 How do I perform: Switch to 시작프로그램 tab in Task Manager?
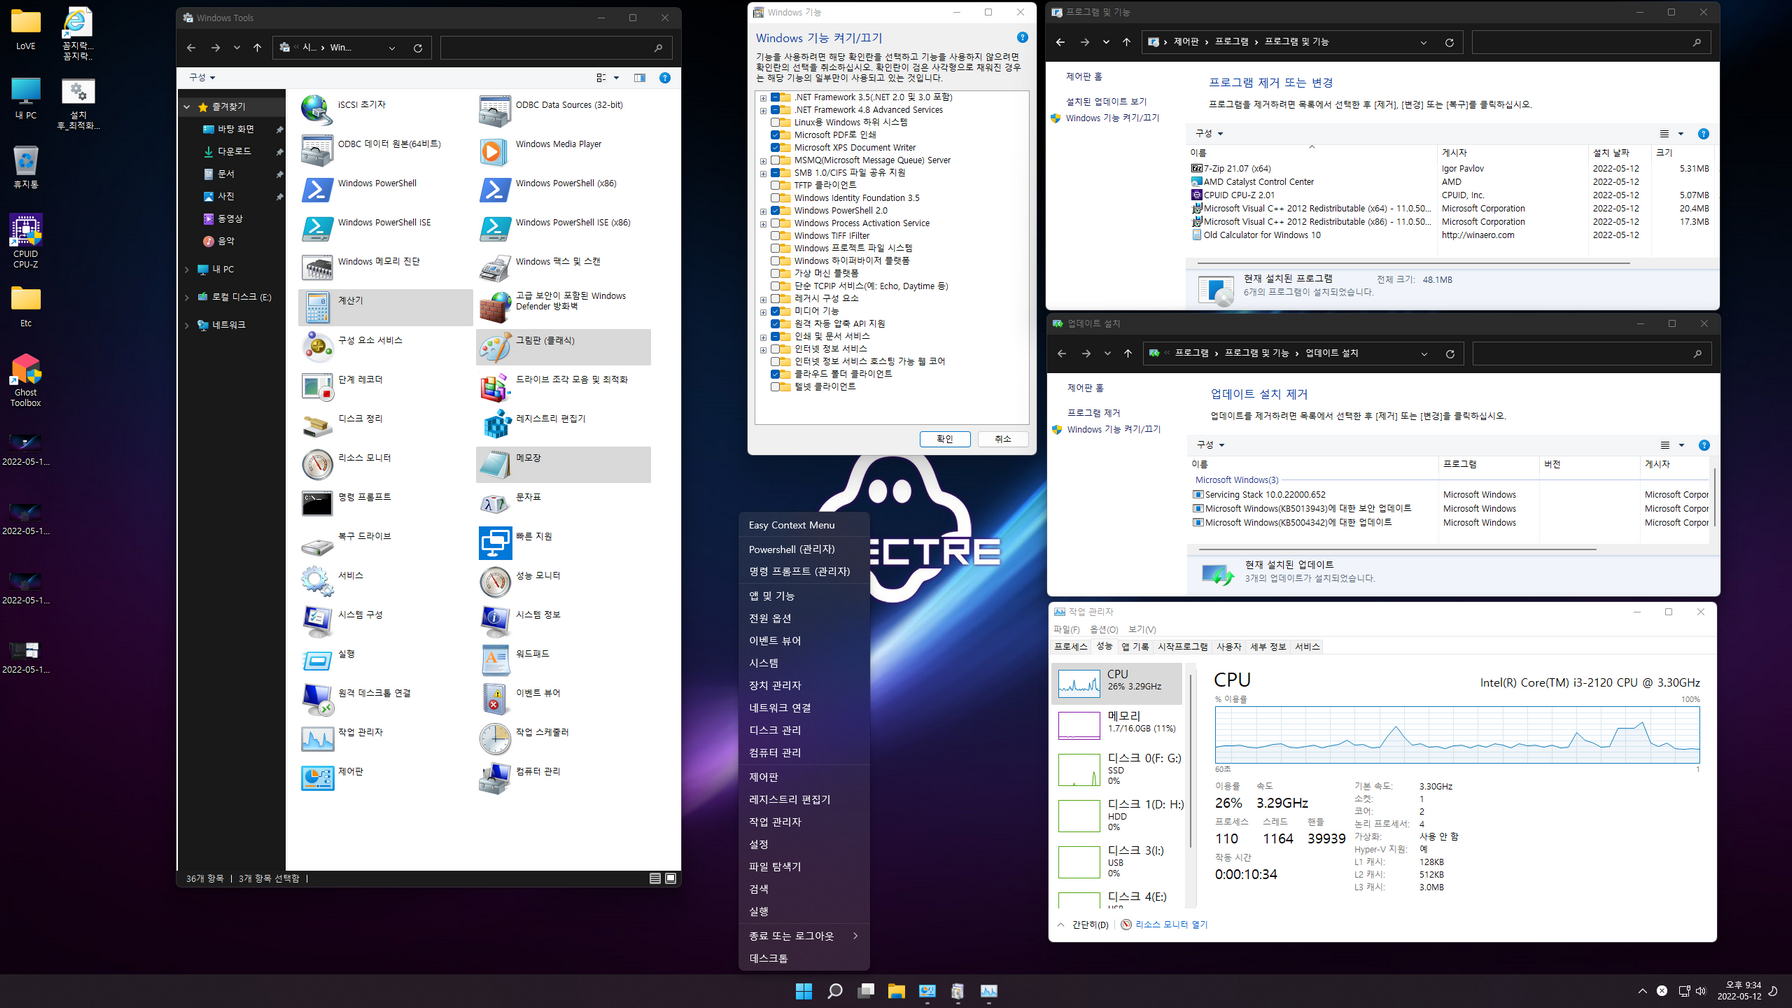[x=1183, y=647]
